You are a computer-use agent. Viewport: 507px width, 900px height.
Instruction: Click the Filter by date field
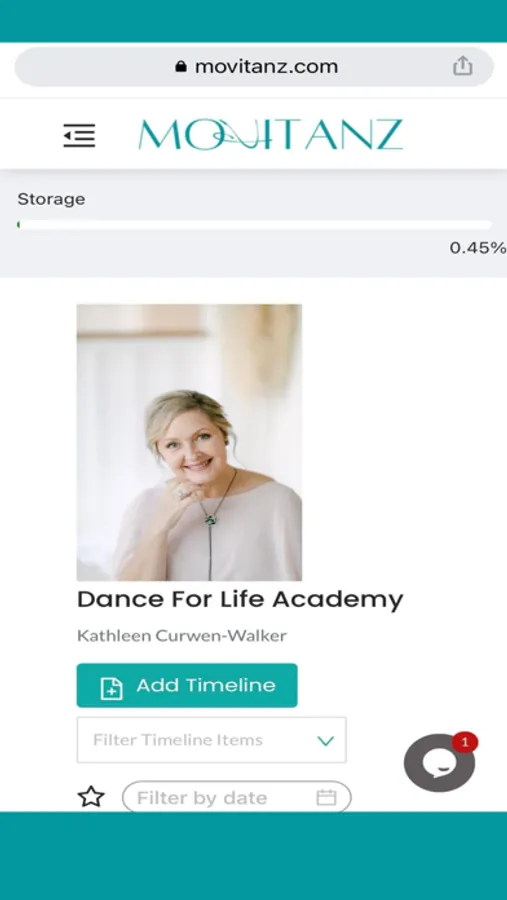(237, 797)
